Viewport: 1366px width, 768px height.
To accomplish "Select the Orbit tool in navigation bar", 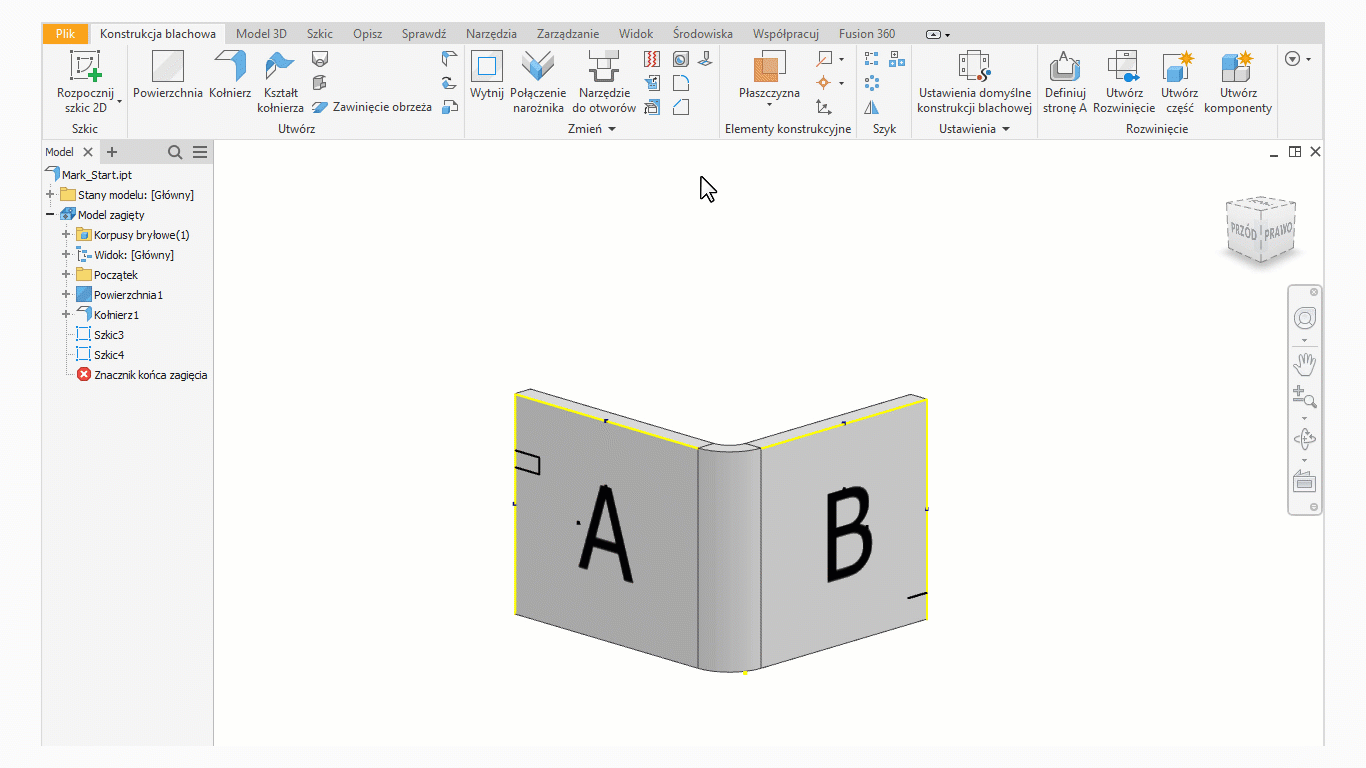I will (1305, 439).
